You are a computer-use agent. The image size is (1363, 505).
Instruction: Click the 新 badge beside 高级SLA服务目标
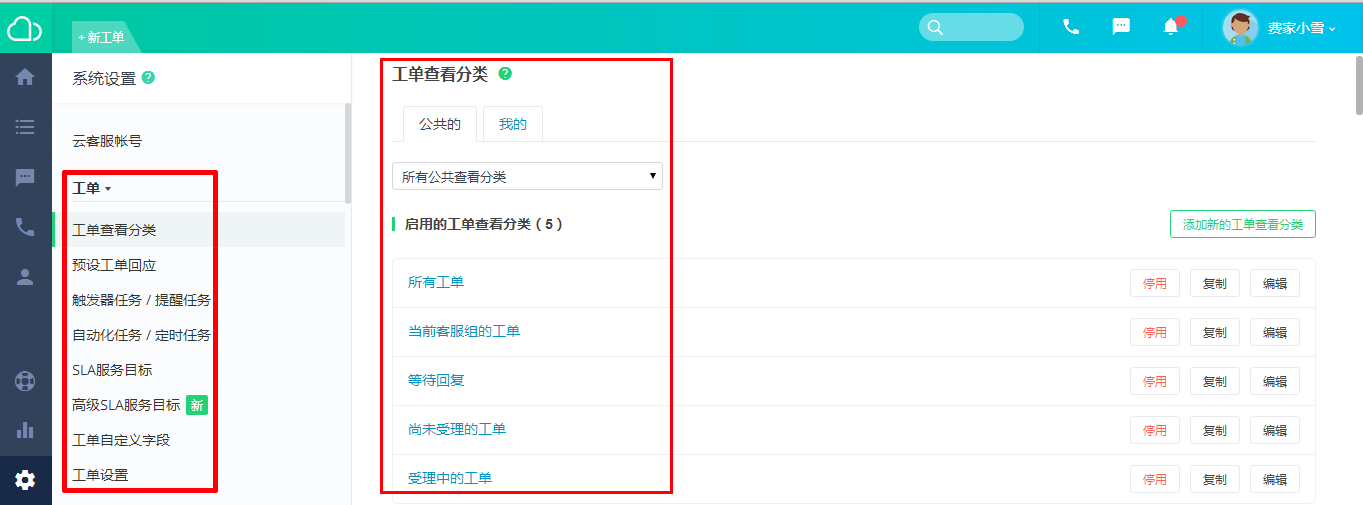point(197,405)
